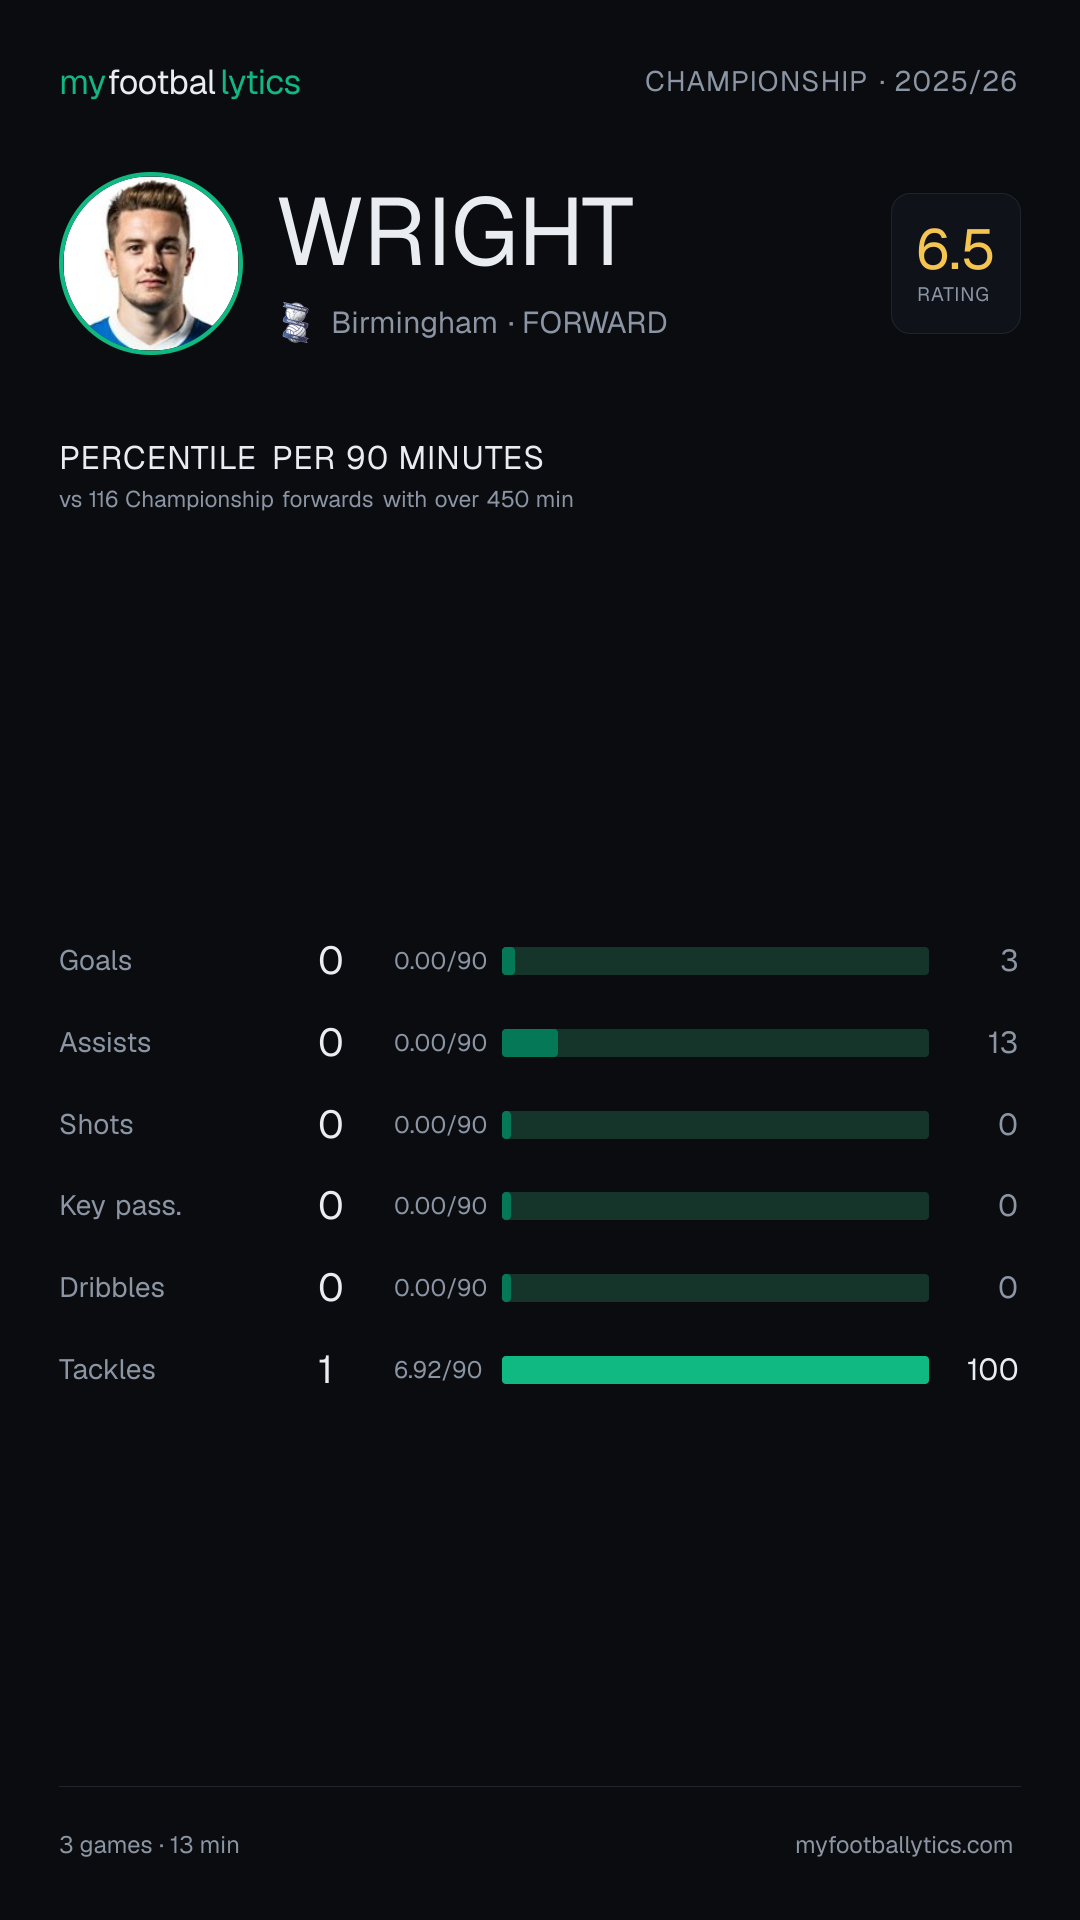
Task: Click the 3 games · 13 min text
Action: [149, 1845]
